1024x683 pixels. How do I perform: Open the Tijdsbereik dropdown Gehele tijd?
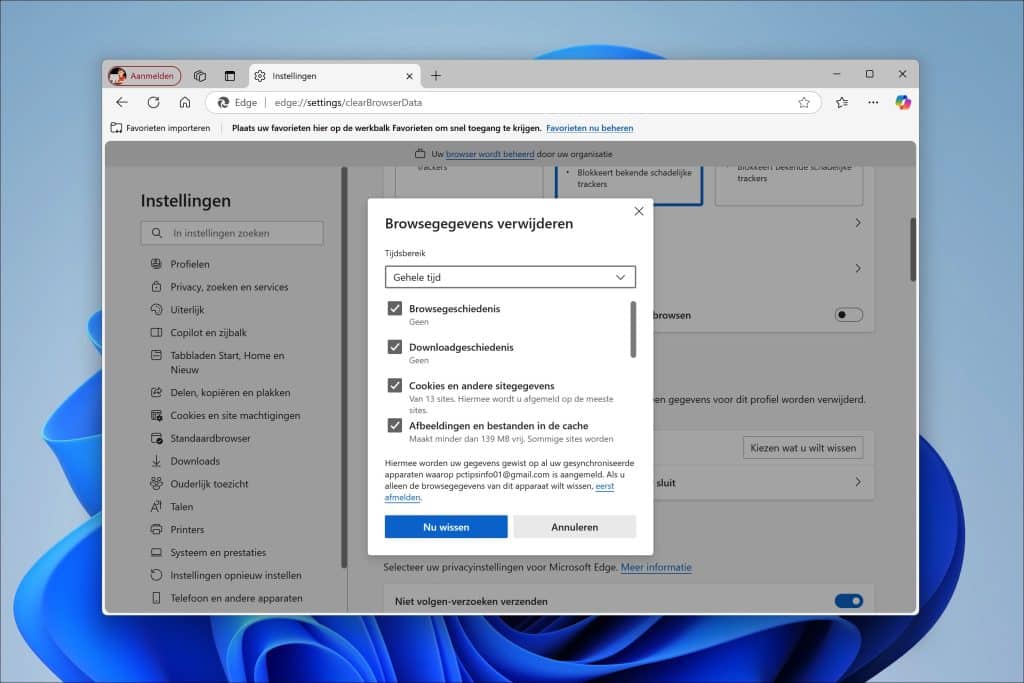[x=510, y=277]
